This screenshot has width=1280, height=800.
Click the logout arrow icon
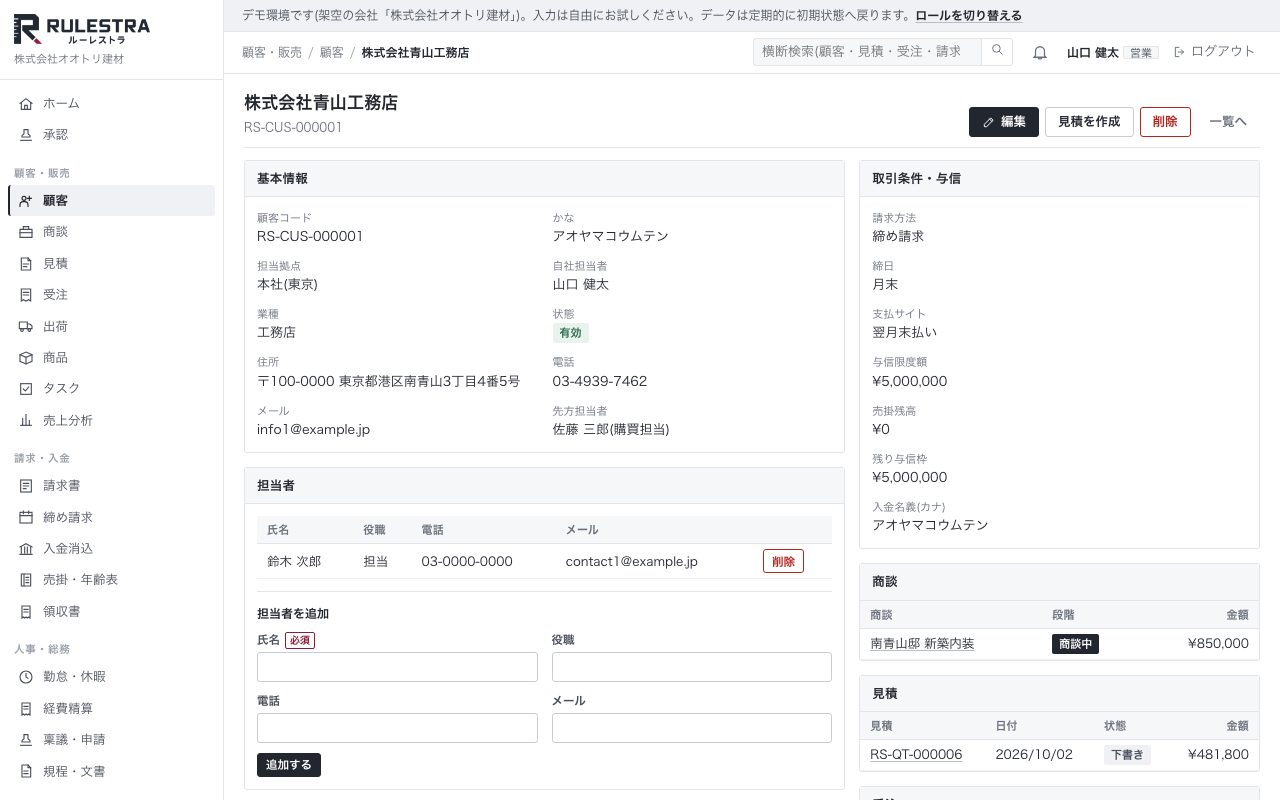tap(1179, 52)
